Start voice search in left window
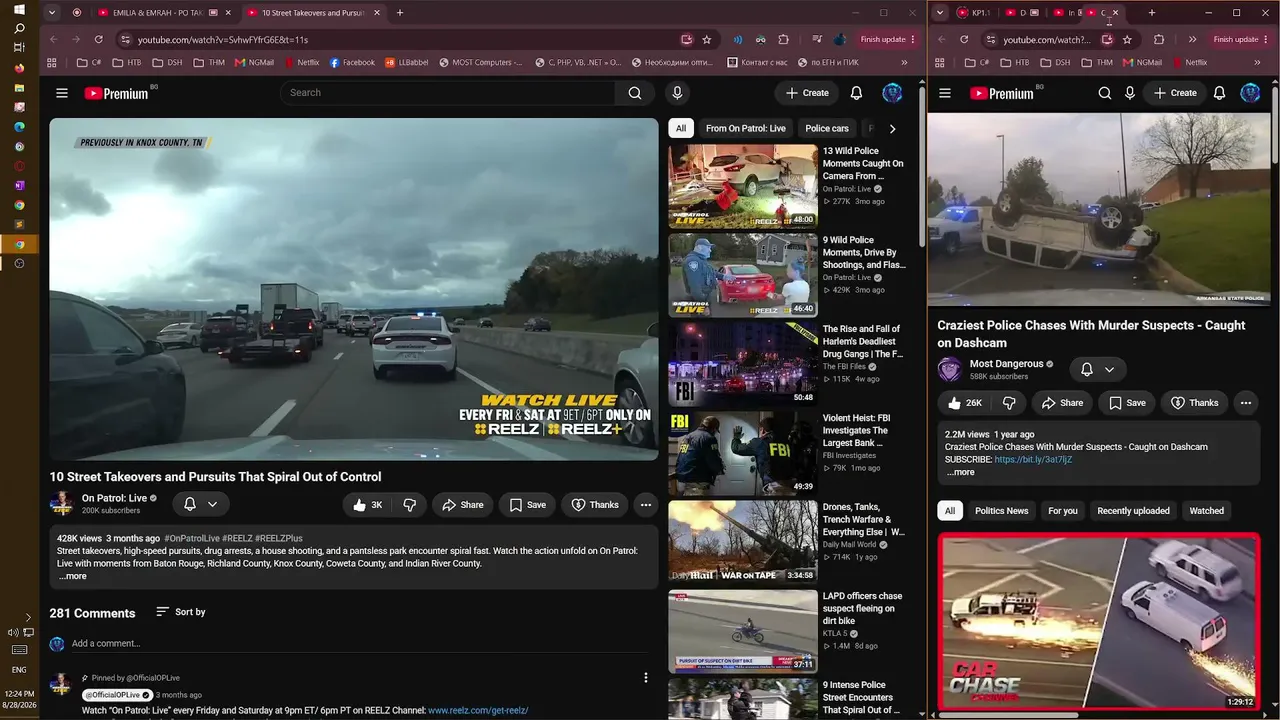 coord(677,93)
